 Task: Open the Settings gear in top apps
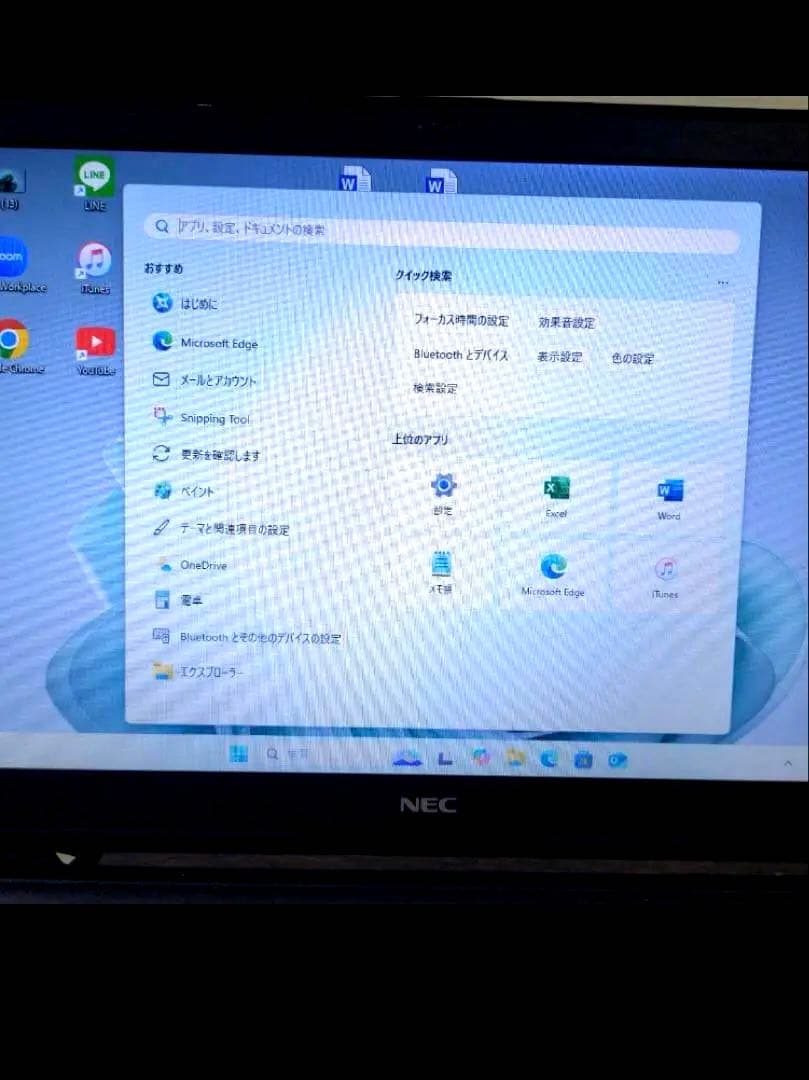point(444,490)
